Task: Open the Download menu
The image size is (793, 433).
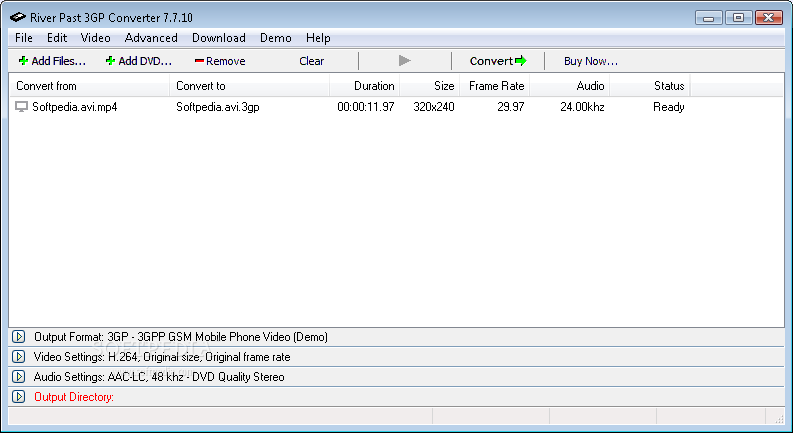Action: pos(219,38)
